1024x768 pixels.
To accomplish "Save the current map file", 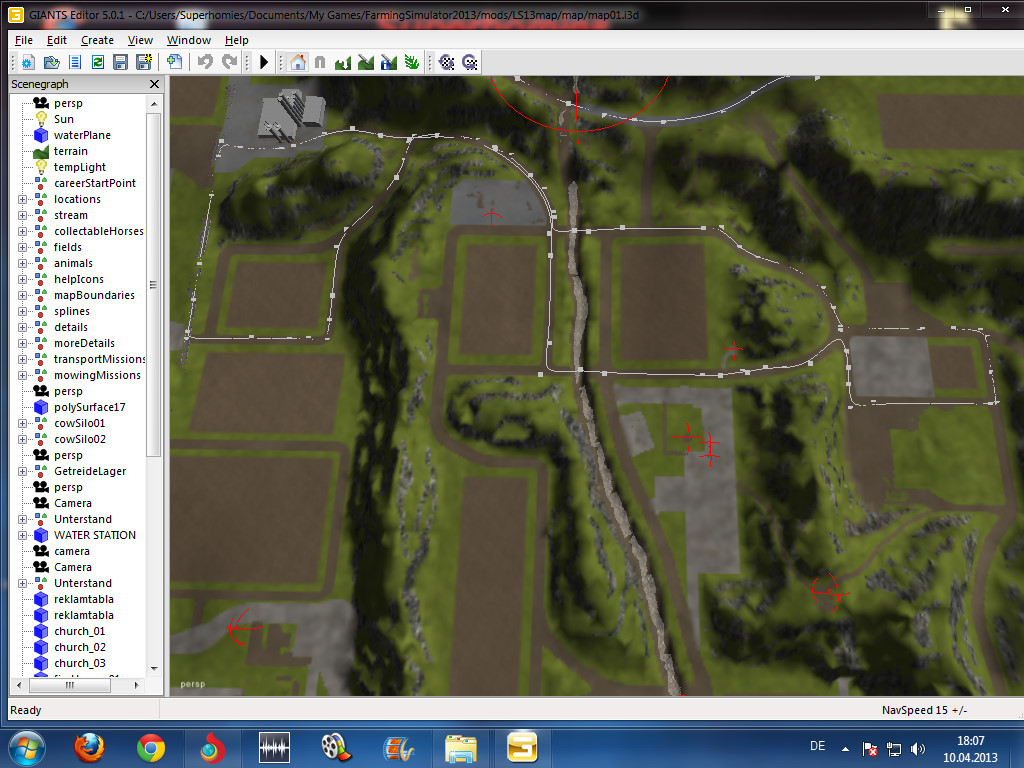I will point(120,63).
